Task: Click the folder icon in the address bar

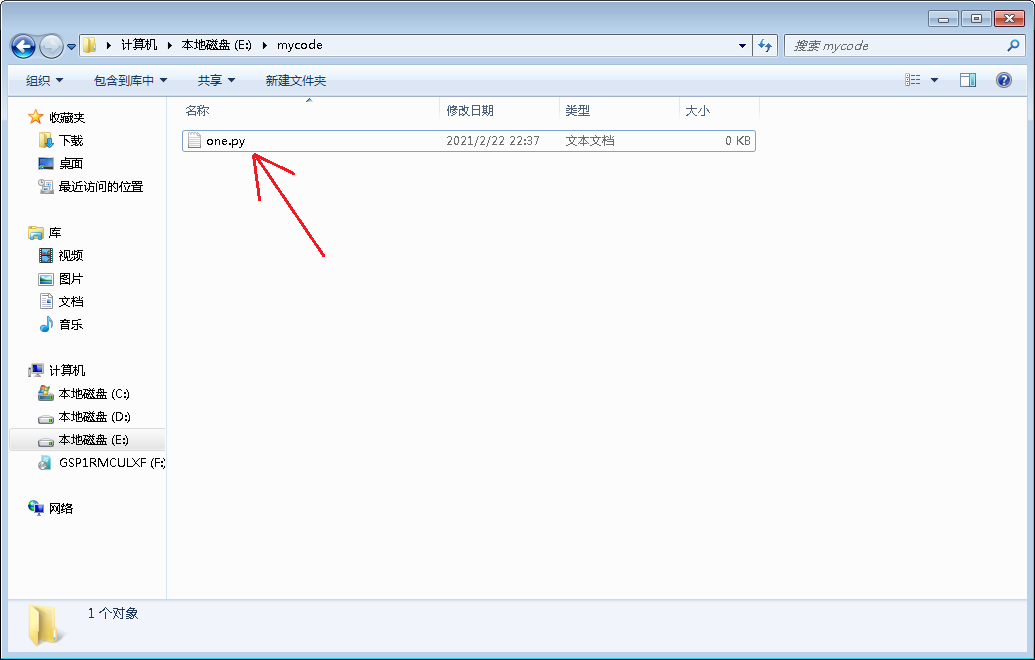Action: coord(90,45)
